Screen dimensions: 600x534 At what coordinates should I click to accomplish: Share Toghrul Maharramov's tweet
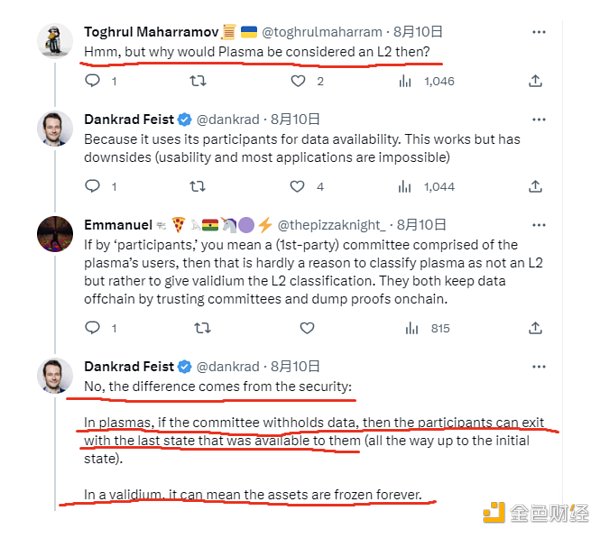535,80
